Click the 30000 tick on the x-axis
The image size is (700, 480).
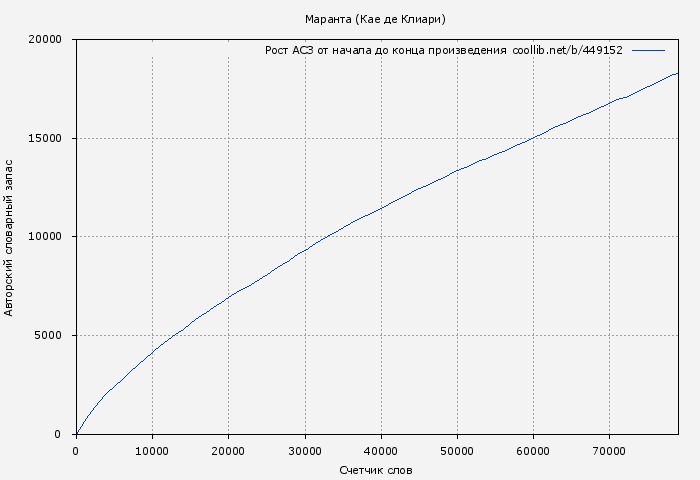(x=304, y=451)
